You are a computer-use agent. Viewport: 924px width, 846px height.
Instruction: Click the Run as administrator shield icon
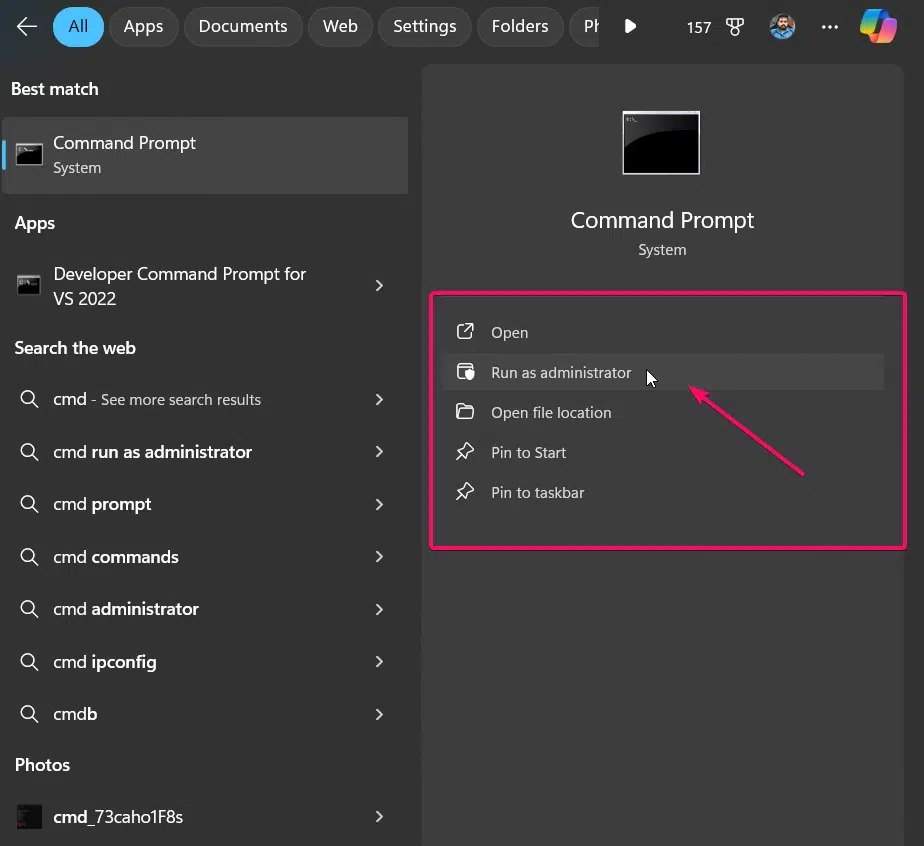[x=465, y=371]
